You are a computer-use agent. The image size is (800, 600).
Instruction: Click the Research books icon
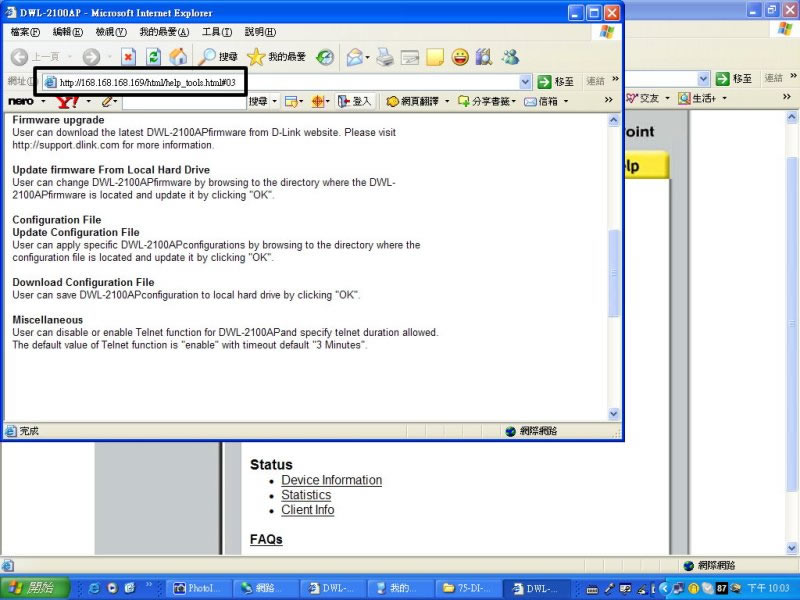coord(484,57)
